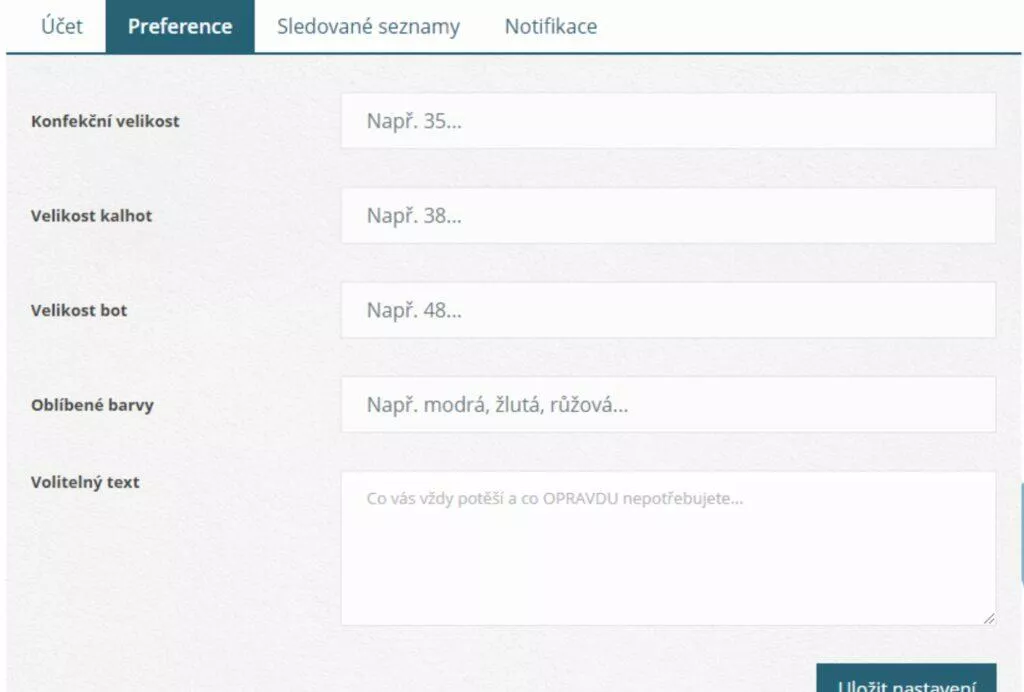Click the Oblíbené barvy label

click(92, 405)
